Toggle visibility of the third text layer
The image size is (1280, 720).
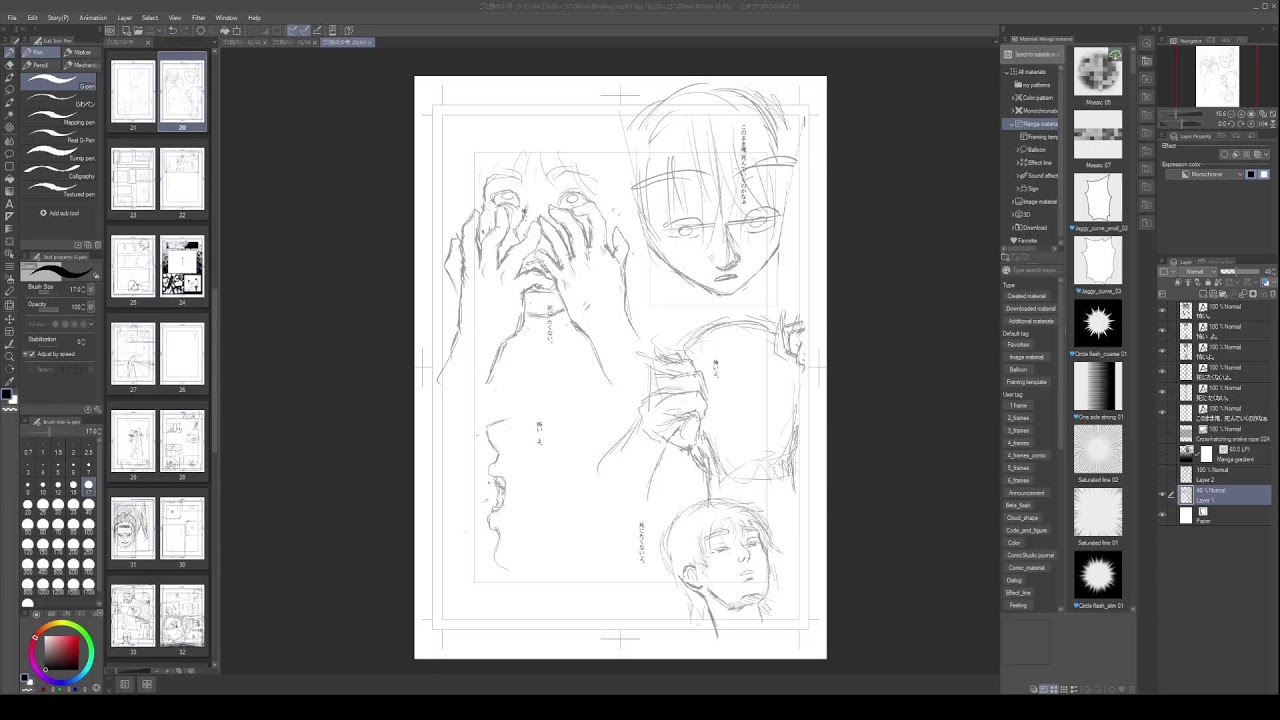click(x=1162, y=351)
